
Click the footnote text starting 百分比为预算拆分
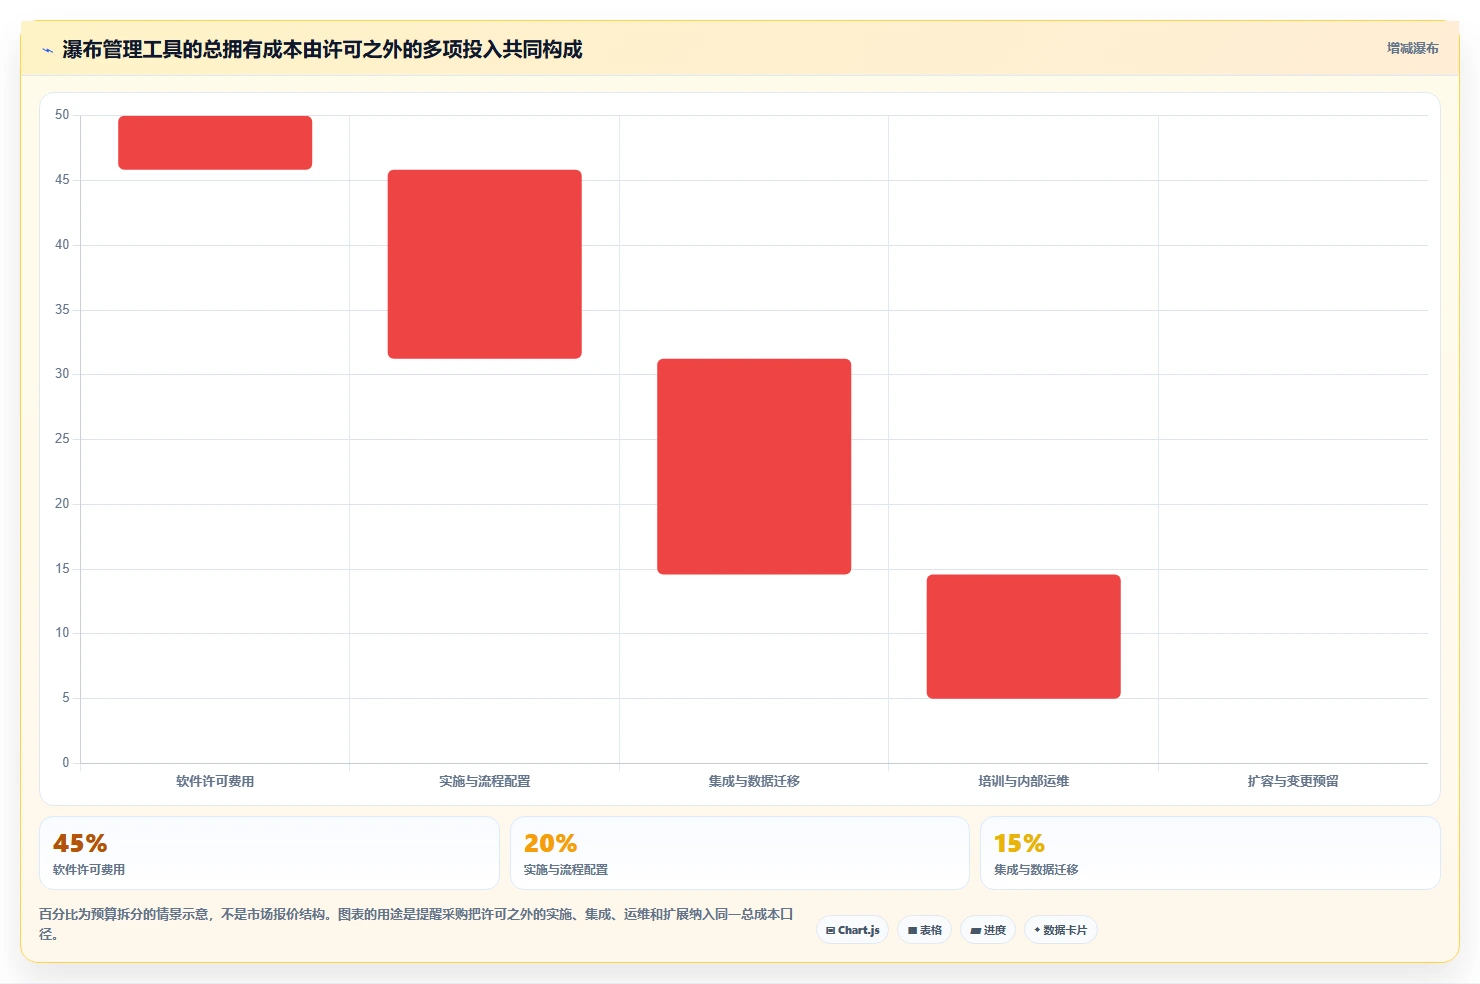(416, 924)
